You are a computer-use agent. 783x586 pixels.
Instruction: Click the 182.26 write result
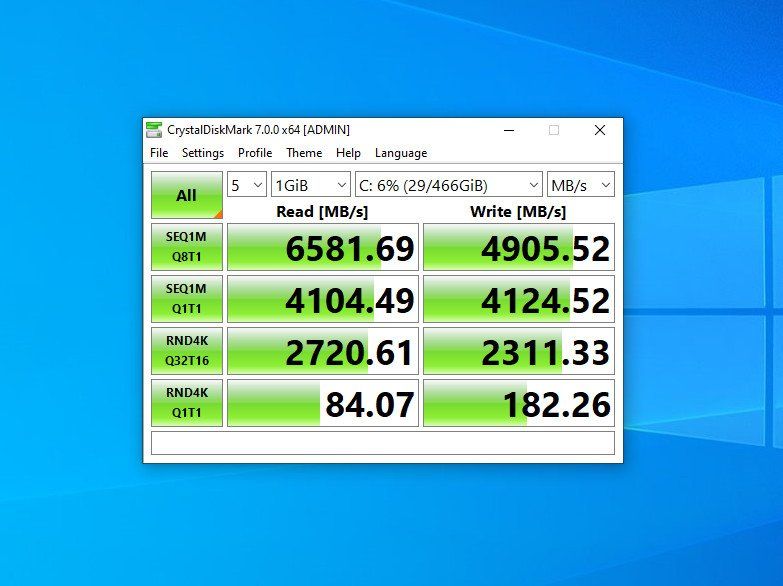[519, 403]
